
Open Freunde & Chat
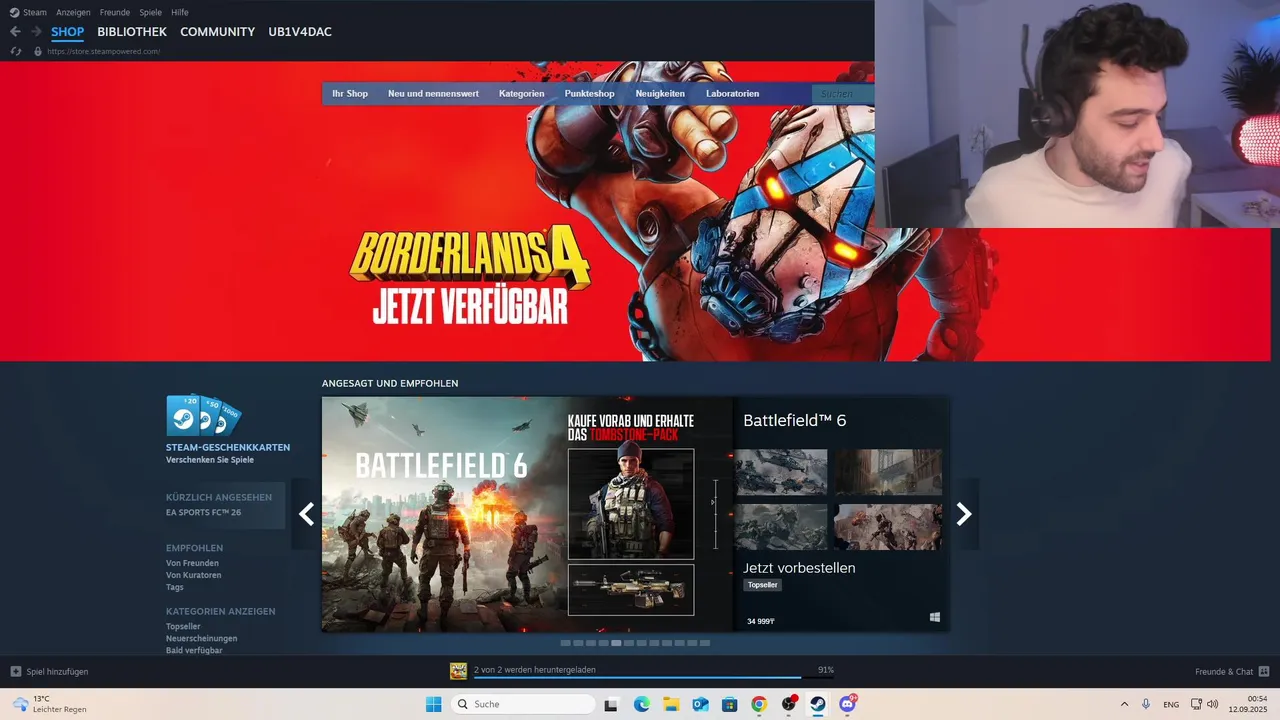click(x=1232, y=672)
